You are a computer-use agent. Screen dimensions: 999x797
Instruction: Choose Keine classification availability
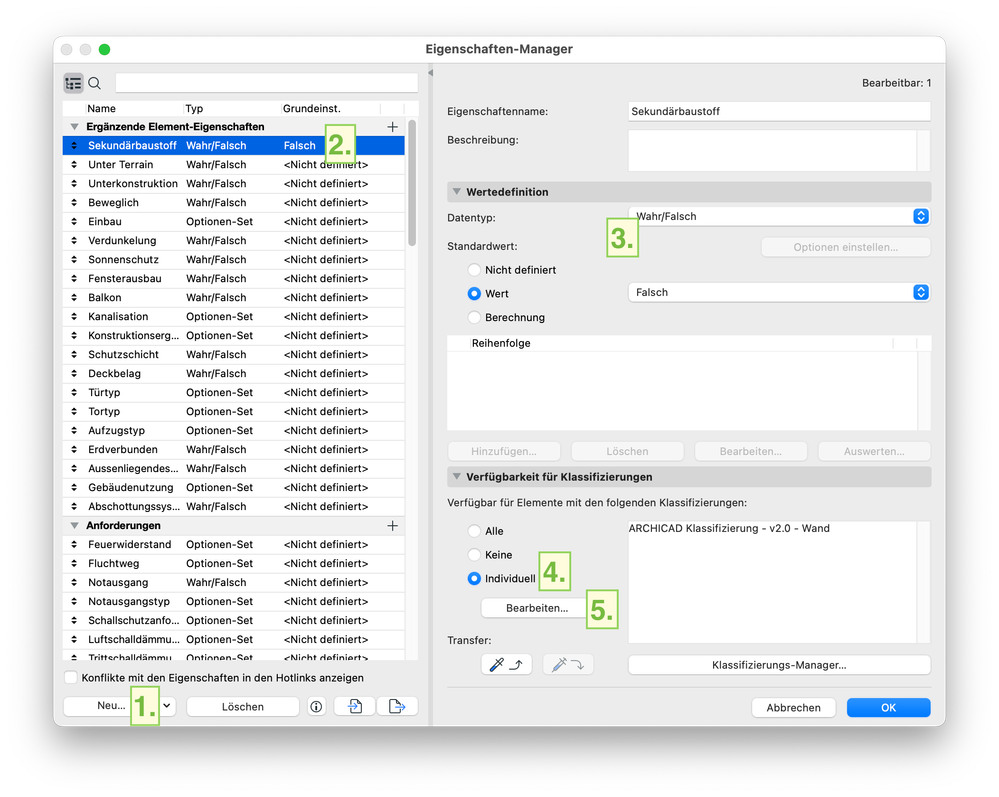coord(474,554)
